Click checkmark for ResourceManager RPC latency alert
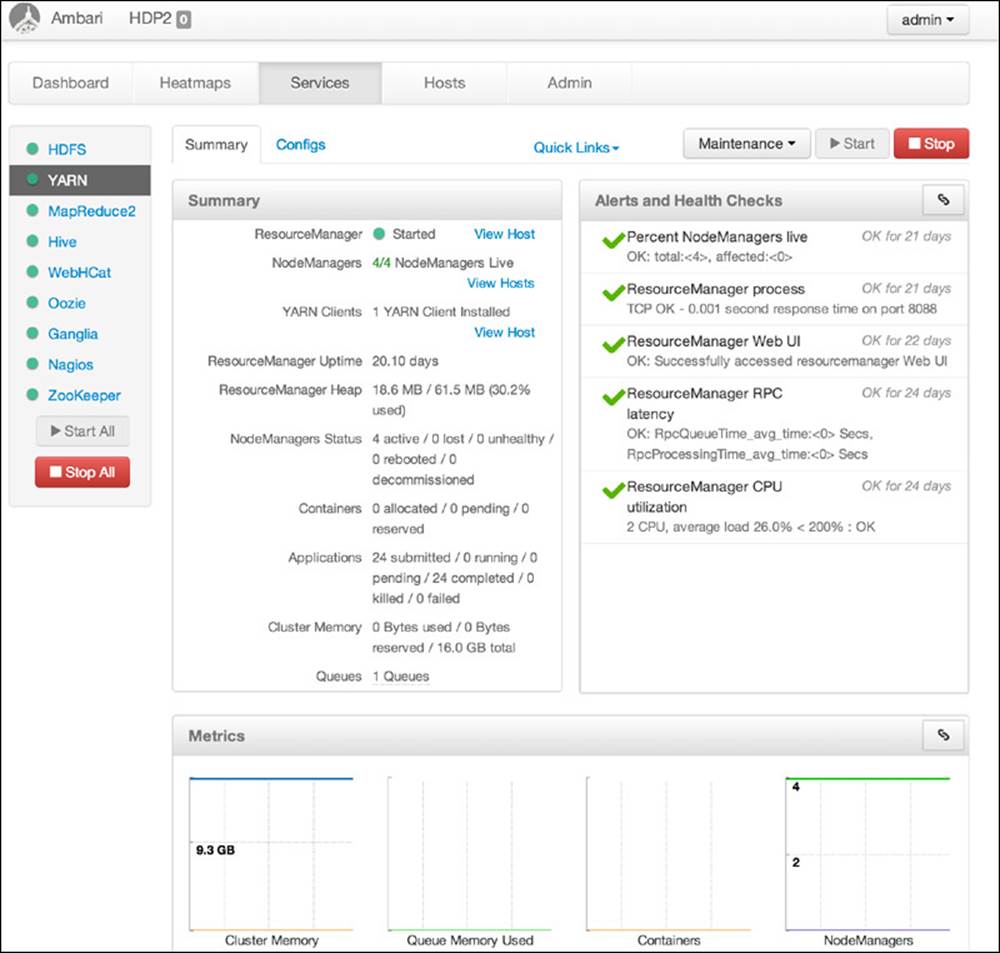The image size is (1000, 953). pos(613,397)
